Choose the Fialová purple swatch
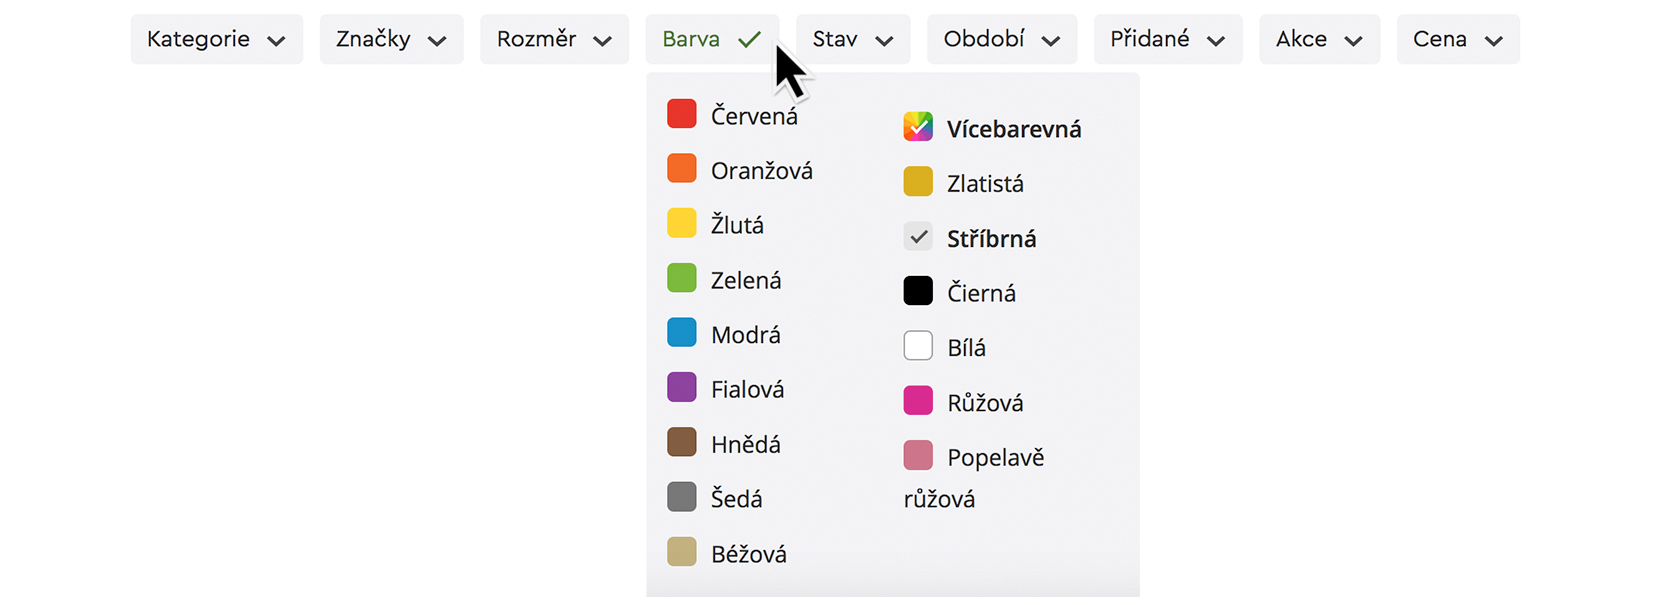The width and height of the screenshot is (1658, 605). (x=681, y=387)
